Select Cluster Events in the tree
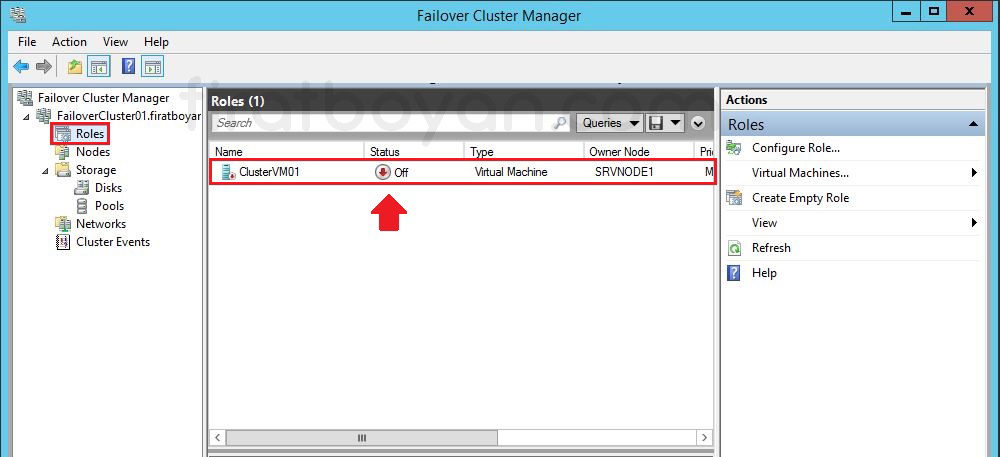Viewport: 1000px width, 457px height. [113, 242]
